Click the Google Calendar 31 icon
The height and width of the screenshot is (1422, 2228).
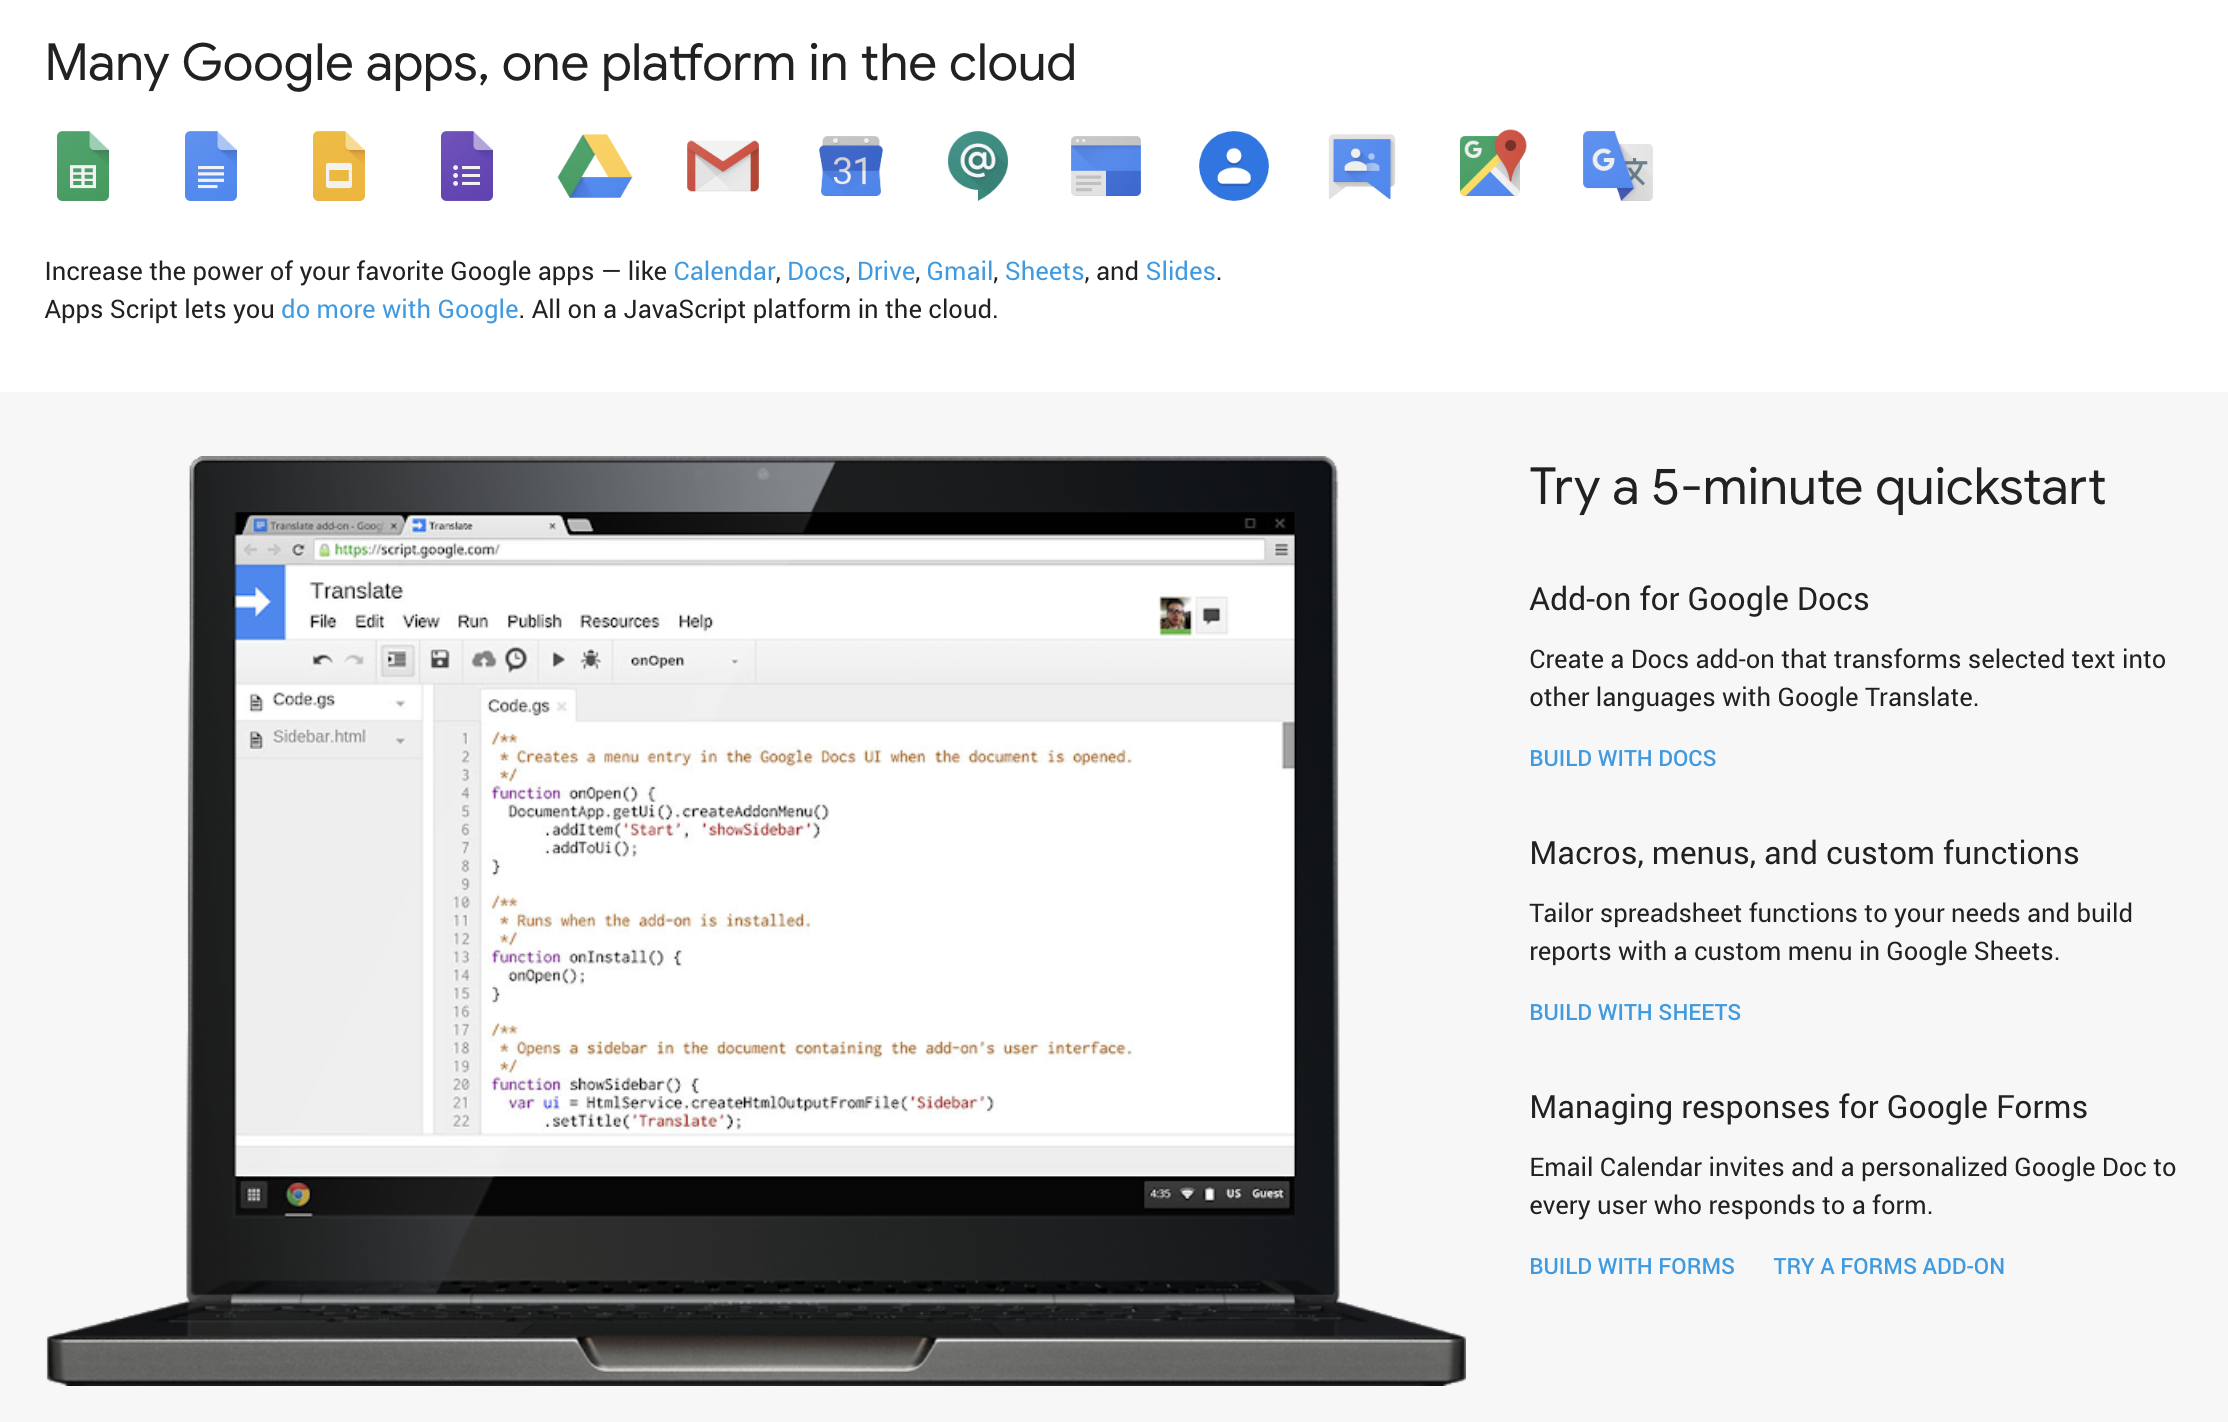pyautogui.click(x=850, y=166)
